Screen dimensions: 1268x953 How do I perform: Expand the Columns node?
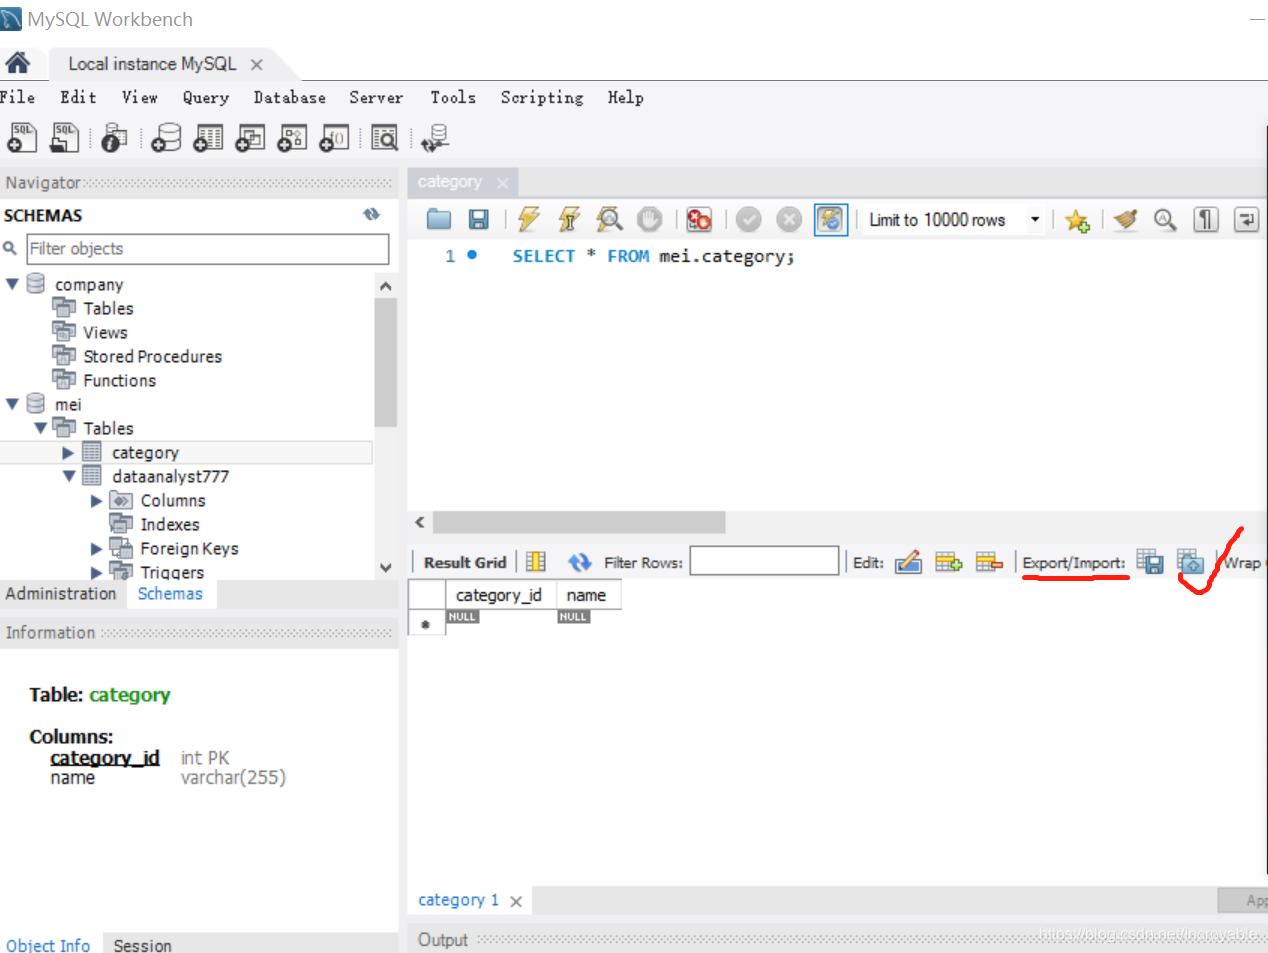coord(96,501)
